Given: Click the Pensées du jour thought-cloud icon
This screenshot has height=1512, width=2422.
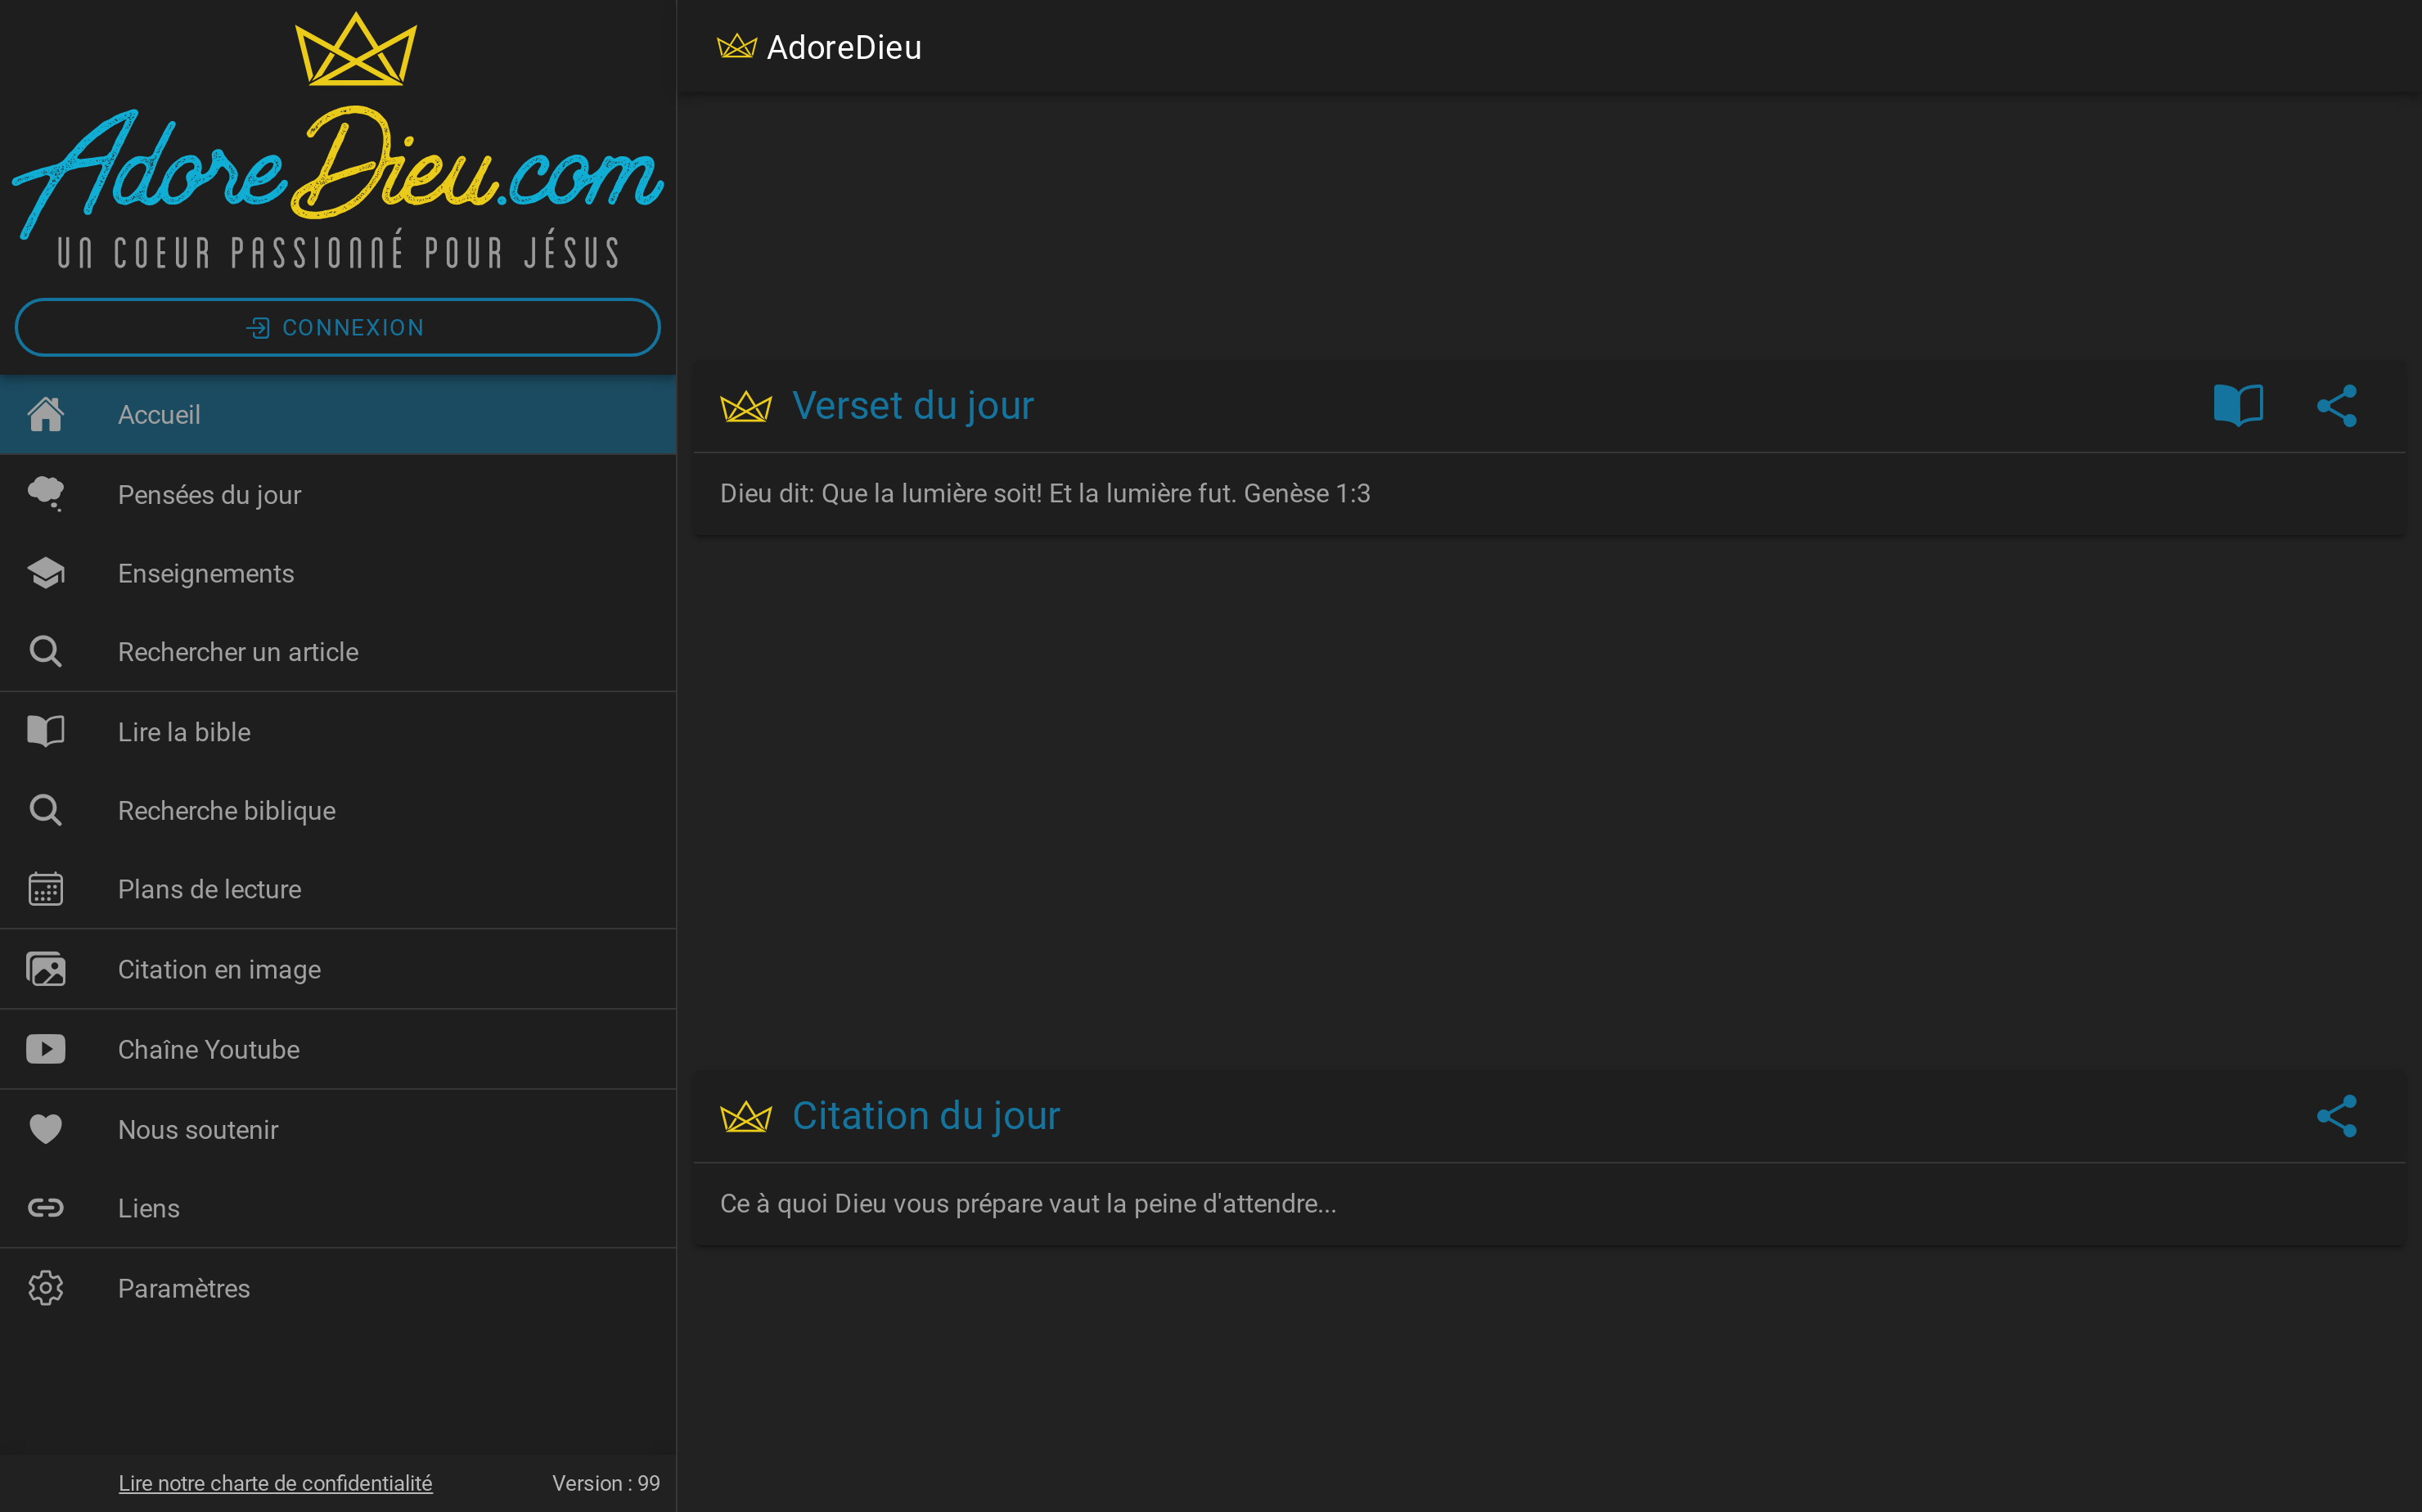Looking at the screenshot, I should 46,494.
